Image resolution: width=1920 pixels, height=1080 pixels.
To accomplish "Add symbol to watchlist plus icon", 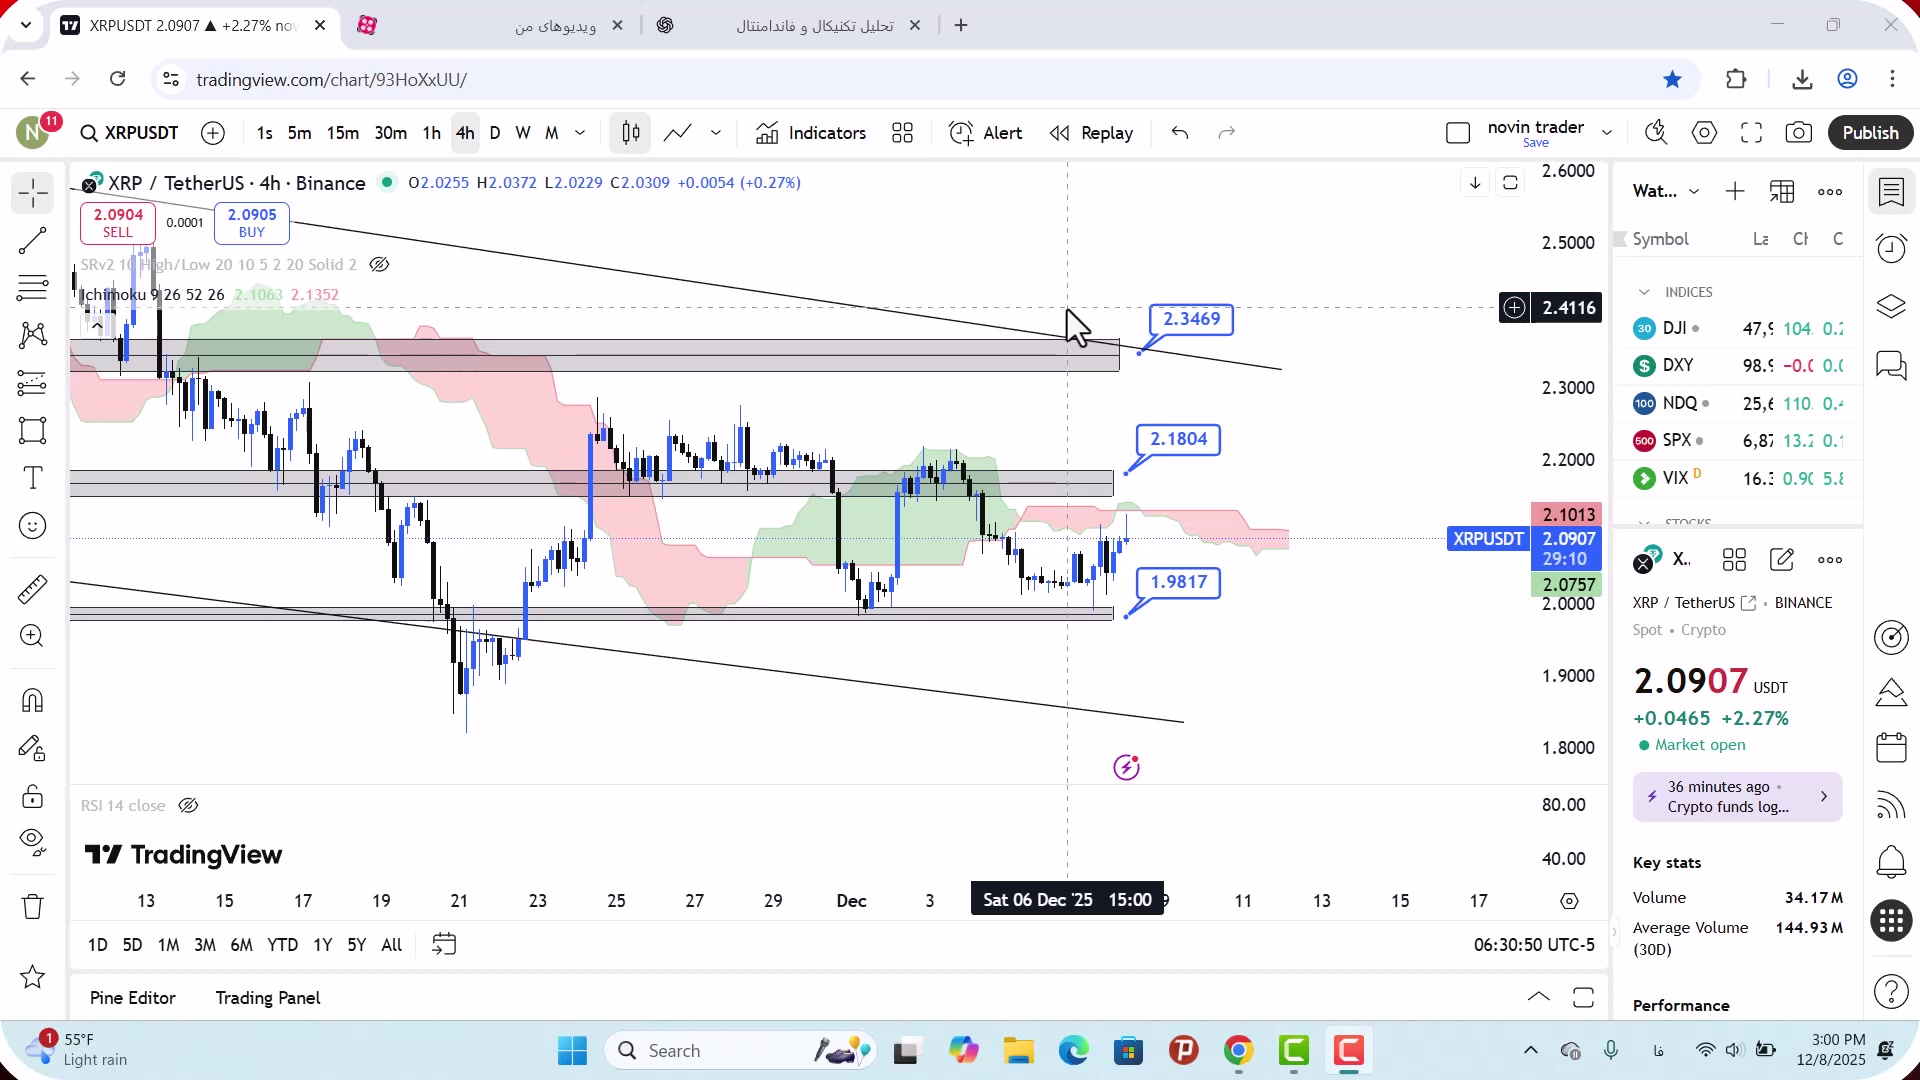I will click(1735, 191).
